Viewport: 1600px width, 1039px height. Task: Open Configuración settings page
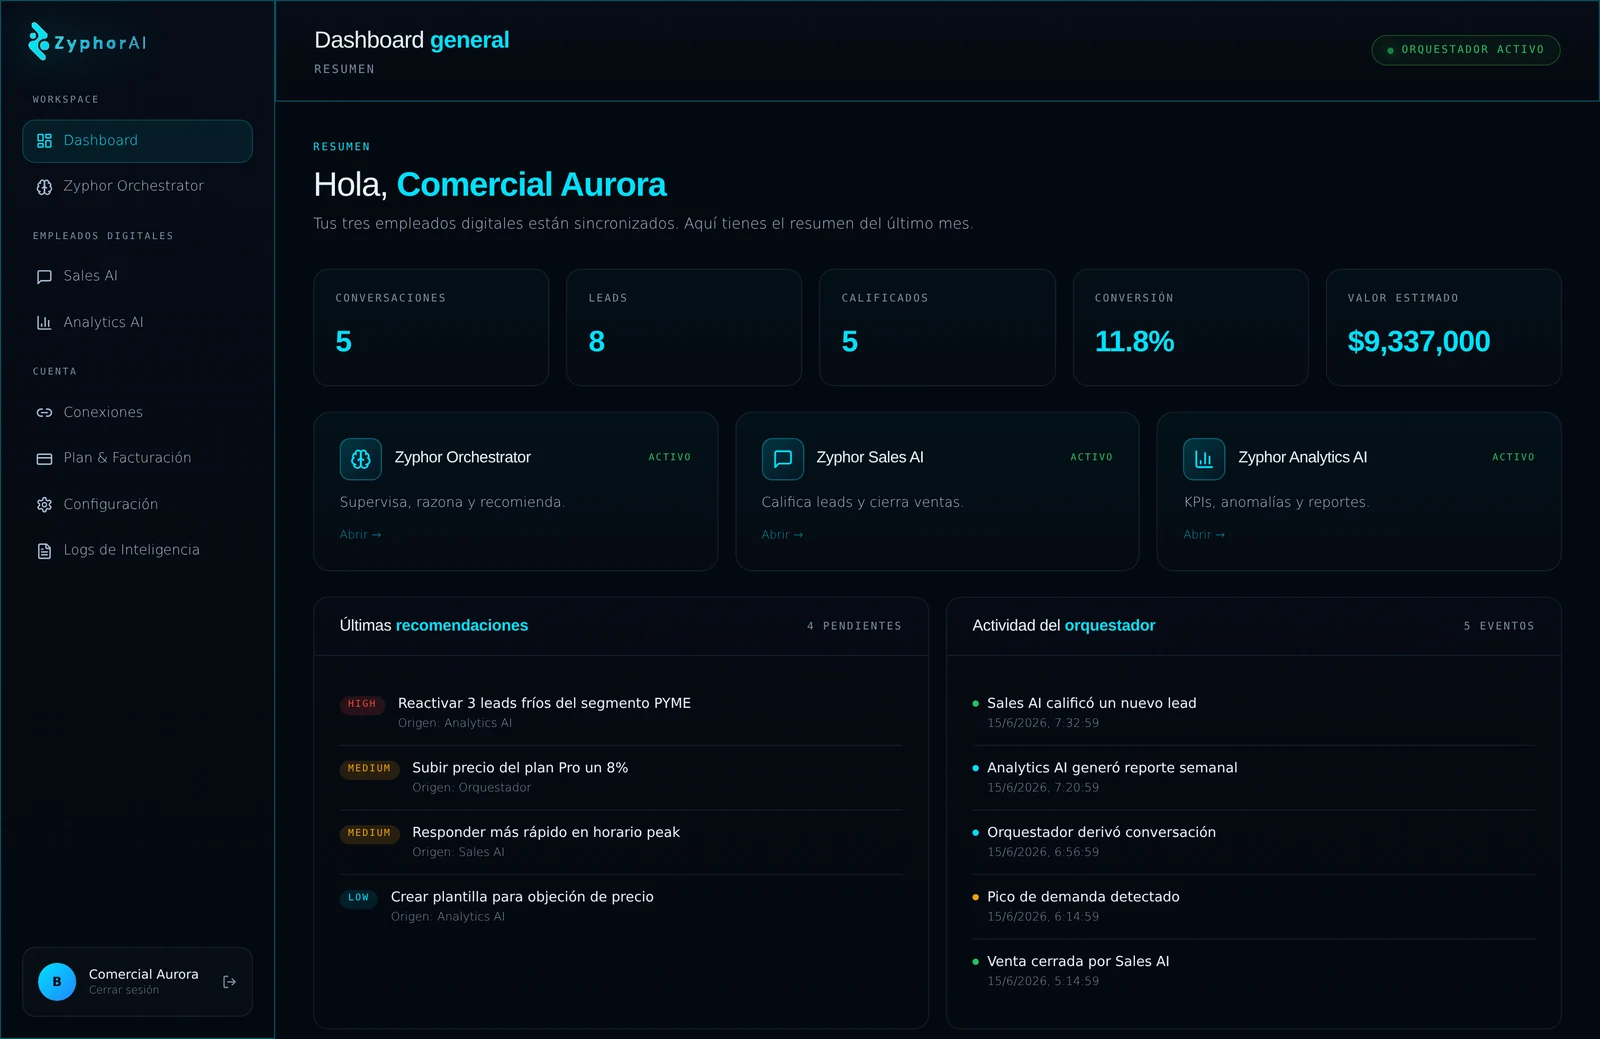tap(137, 504)
